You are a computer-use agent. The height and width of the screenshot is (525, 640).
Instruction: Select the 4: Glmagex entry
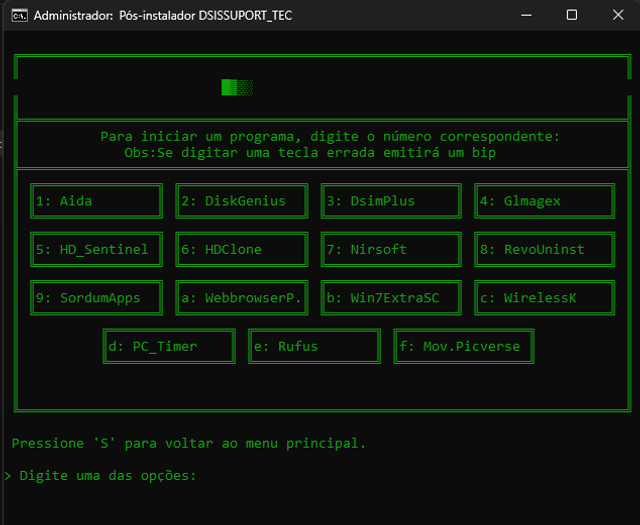[544, 201]
